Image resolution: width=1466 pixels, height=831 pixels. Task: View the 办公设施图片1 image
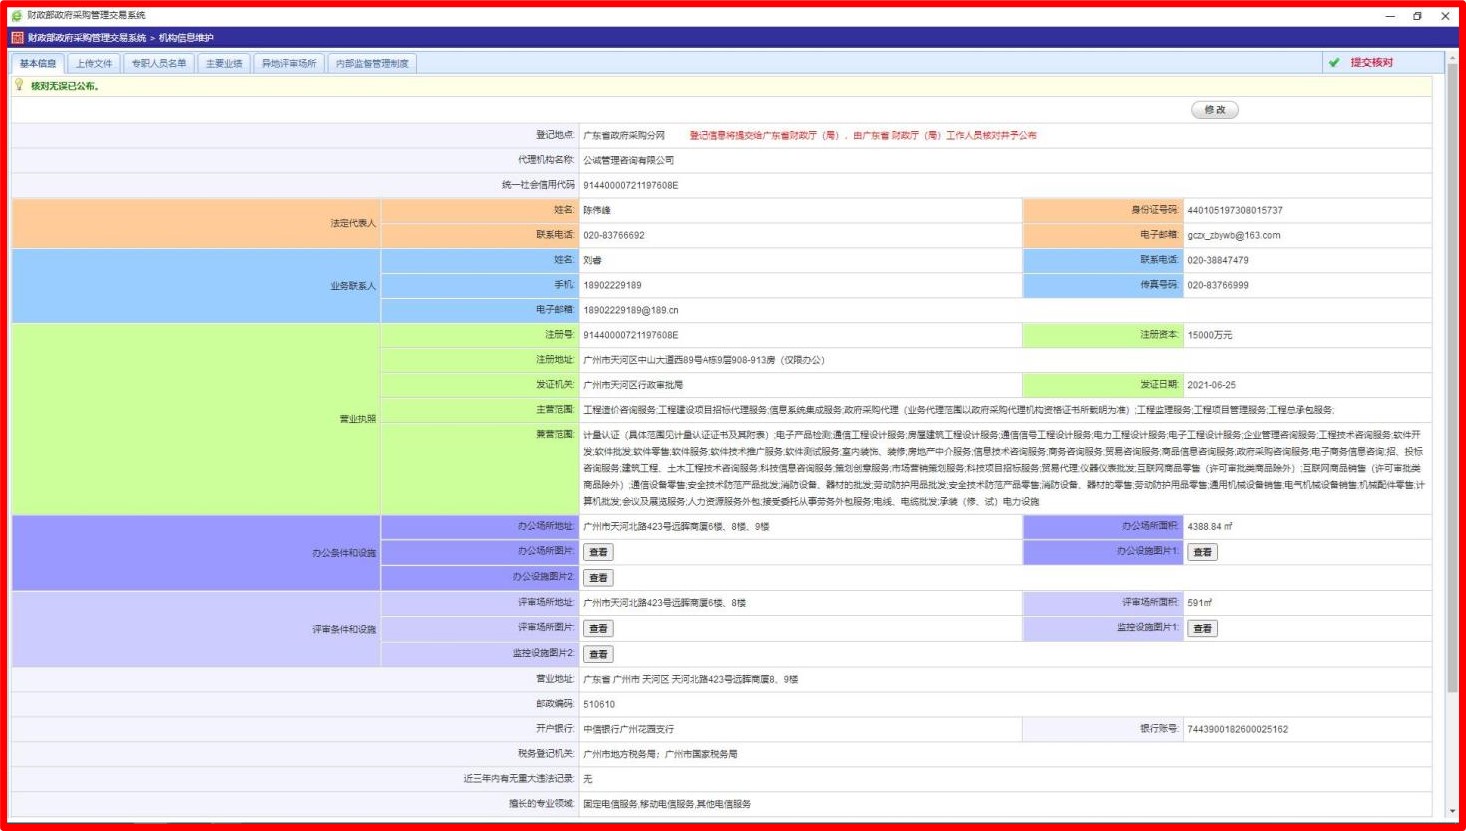[x=1202, y=552]
